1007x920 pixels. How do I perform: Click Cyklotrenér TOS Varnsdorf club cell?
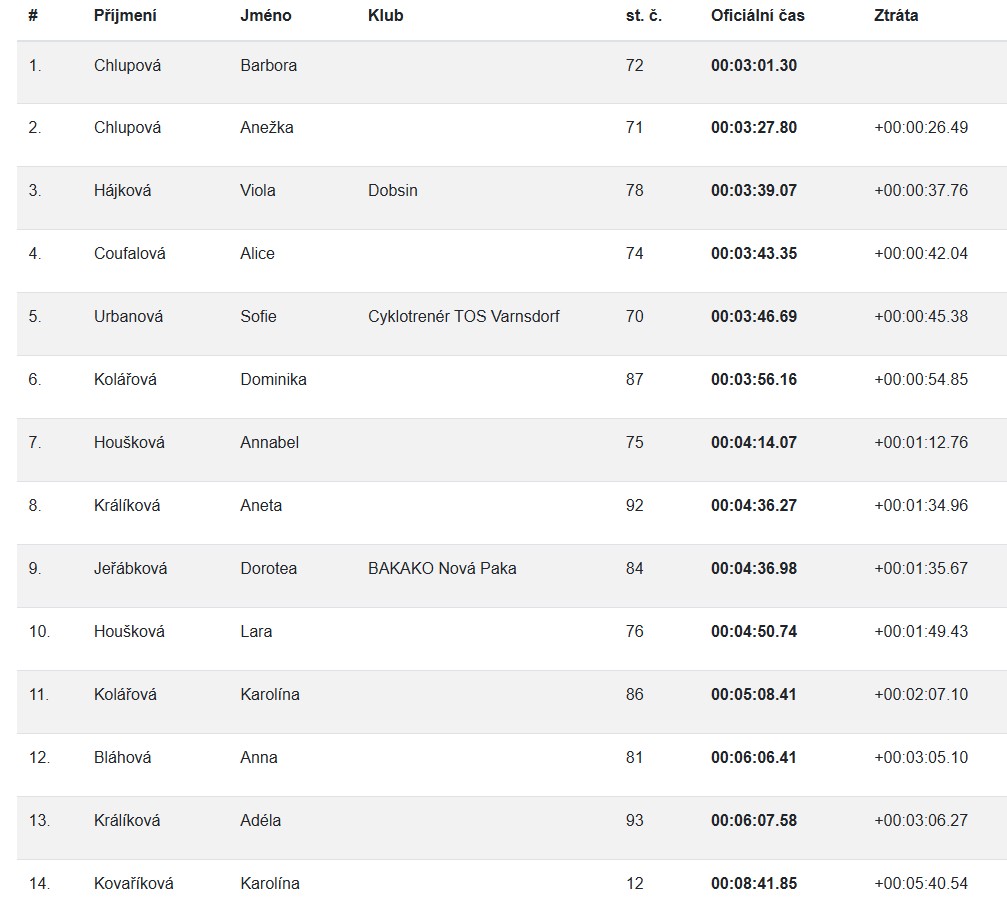pyautogui.click(x=464, y=317)
